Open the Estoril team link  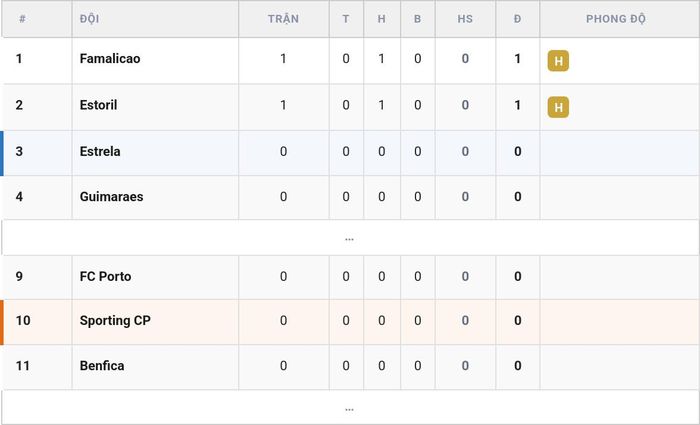pos(98,105)
